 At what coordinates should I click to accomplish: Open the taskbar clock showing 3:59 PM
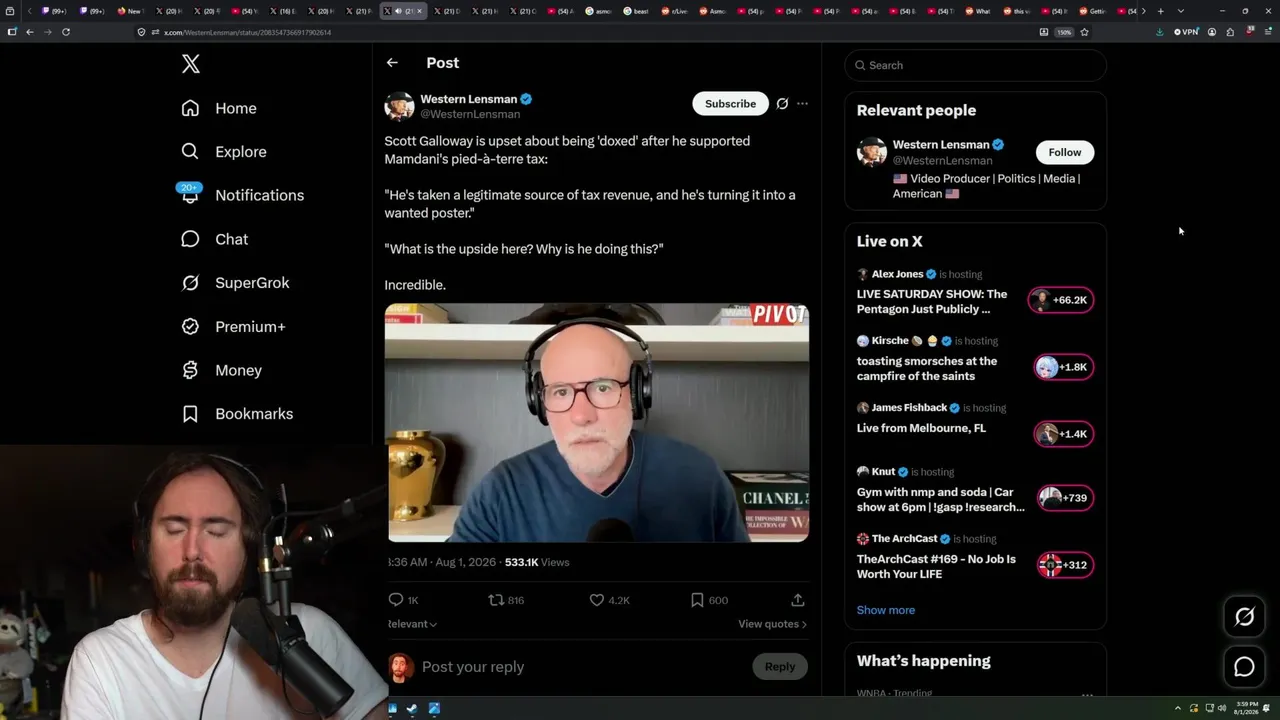pos(1248,709)
